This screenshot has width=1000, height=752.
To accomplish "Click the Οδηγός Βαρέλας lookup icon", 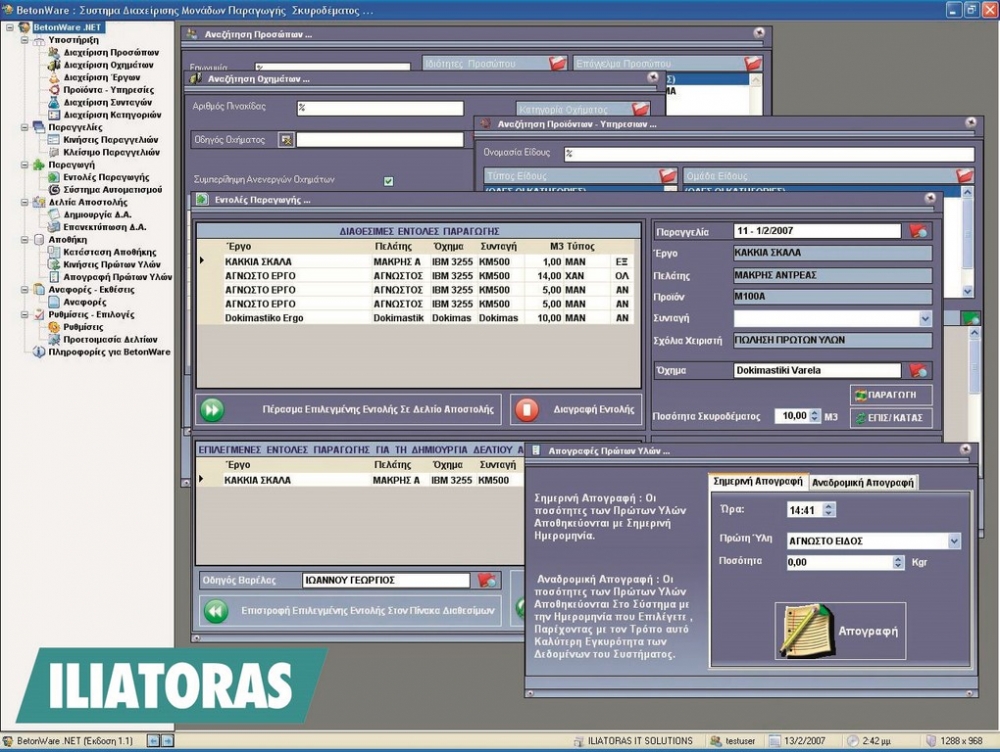I will point(487,580).
